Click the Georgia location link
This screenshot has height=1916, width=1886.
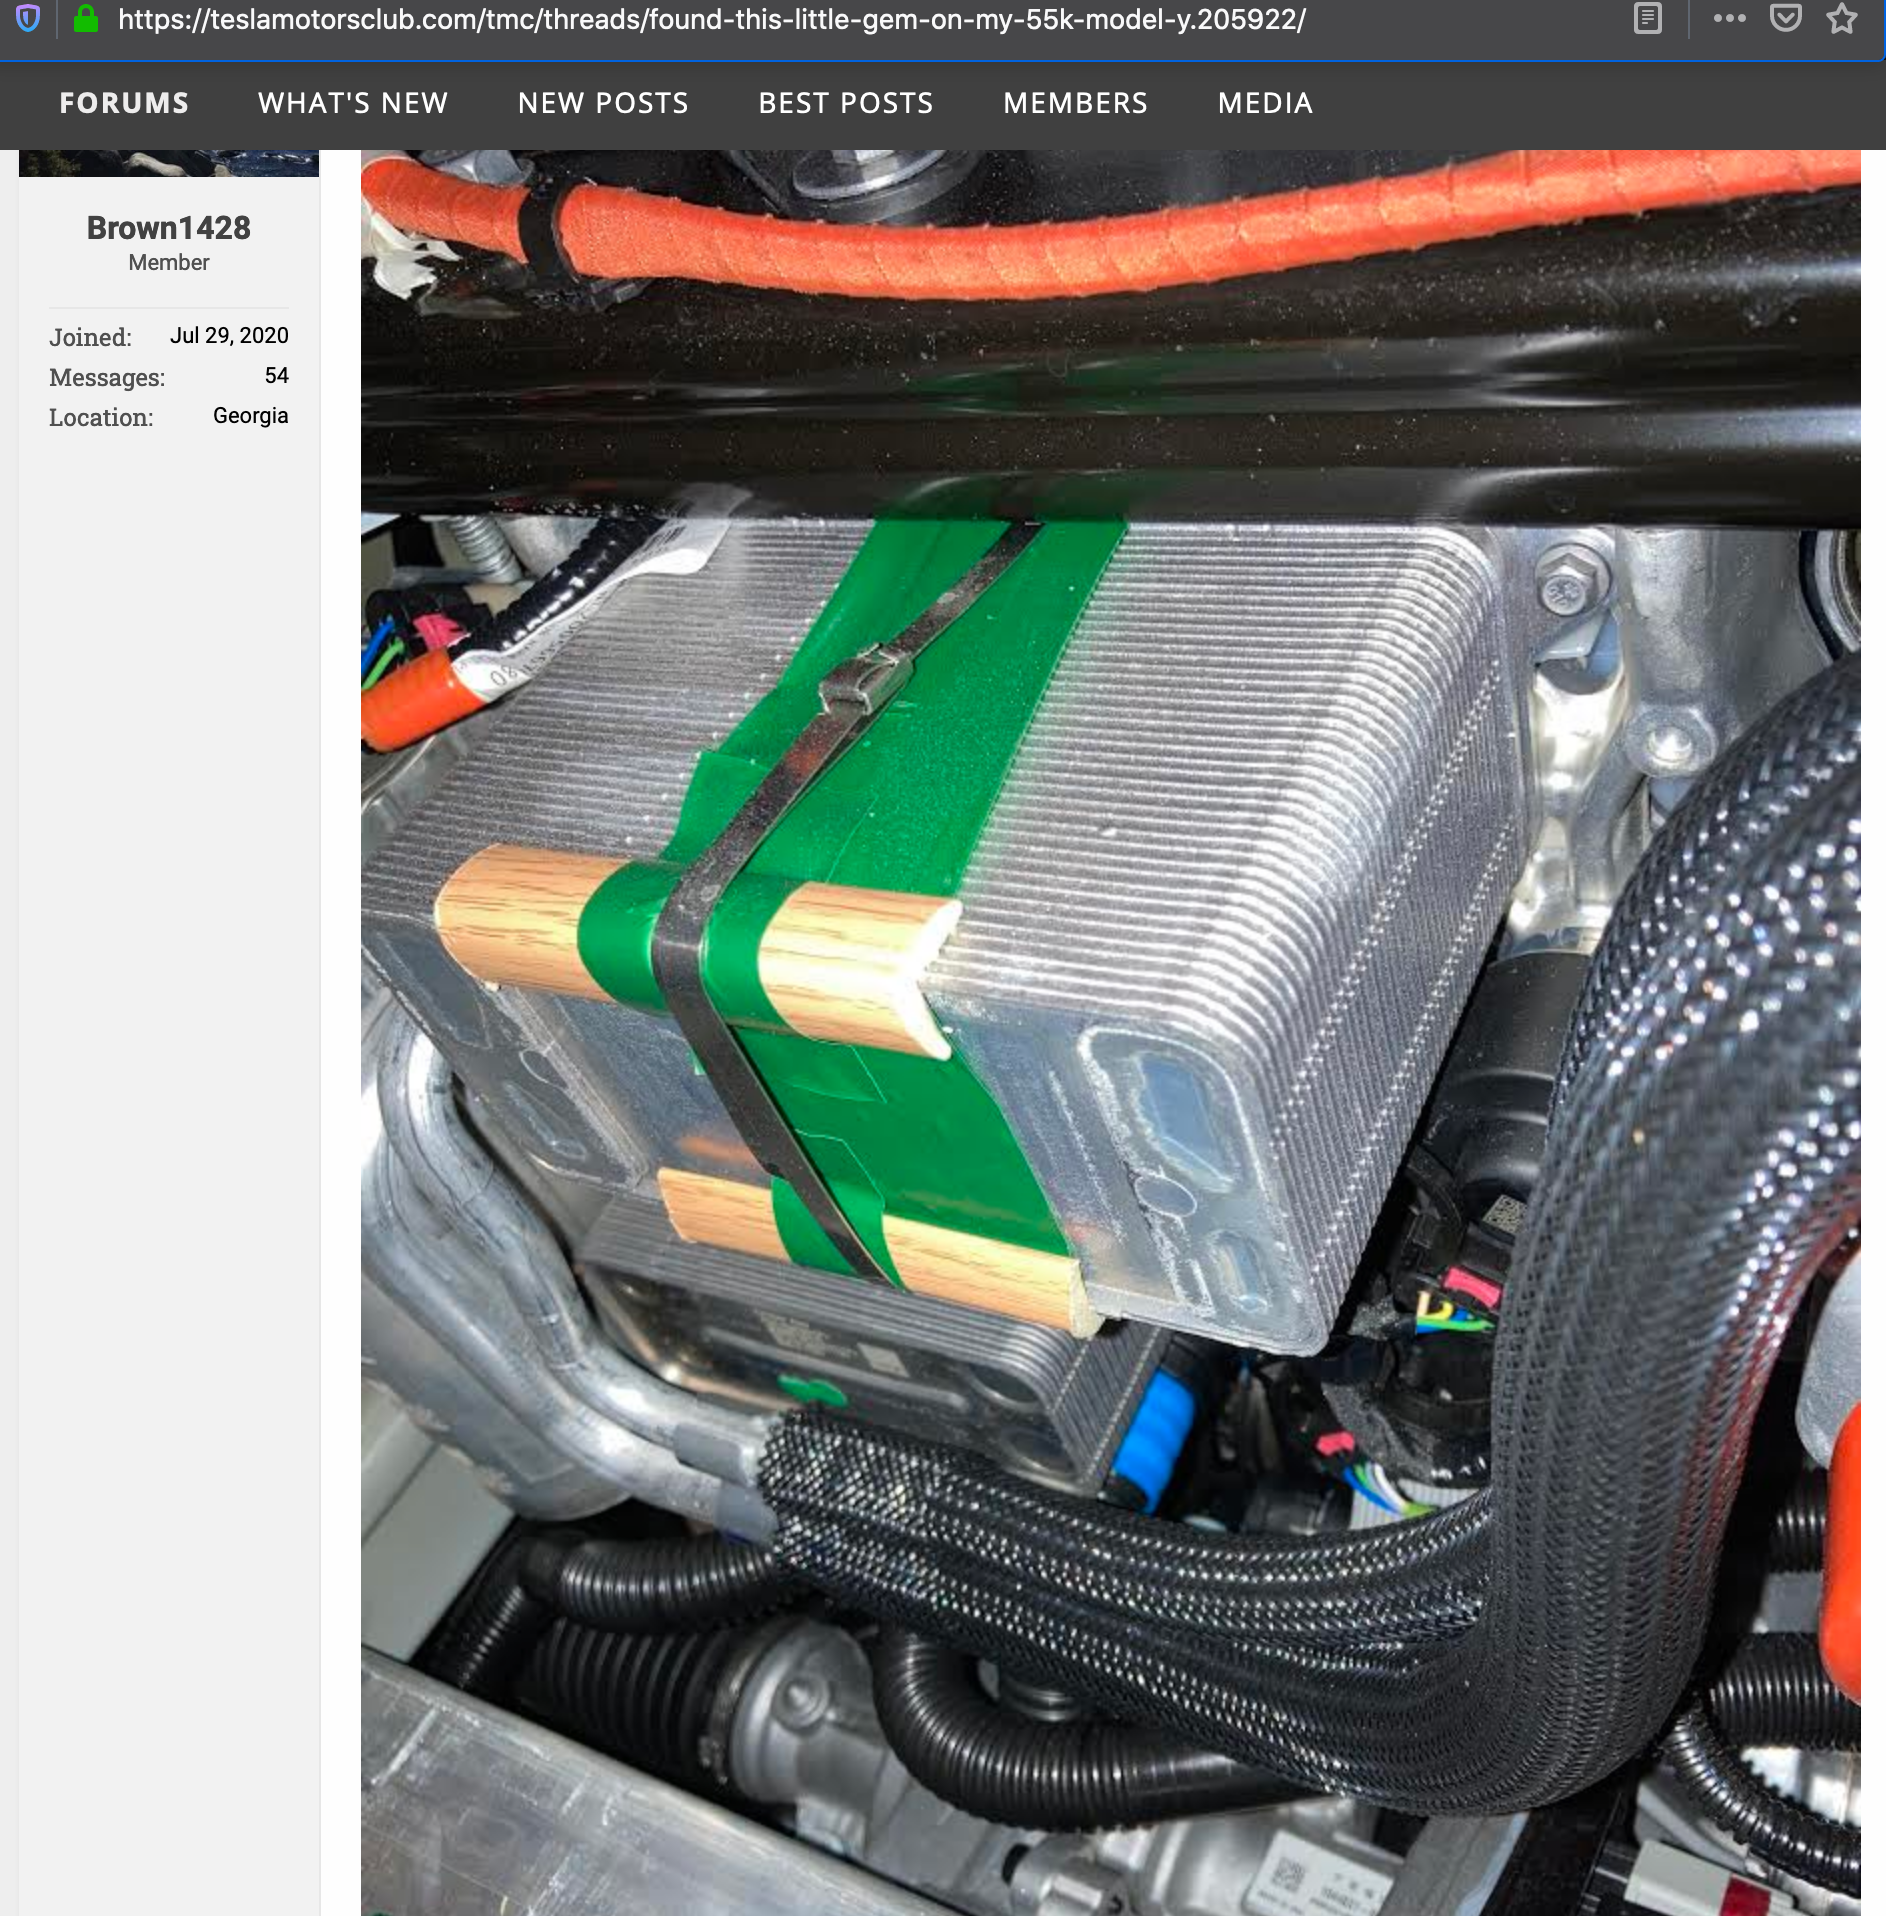coord(250,416)
